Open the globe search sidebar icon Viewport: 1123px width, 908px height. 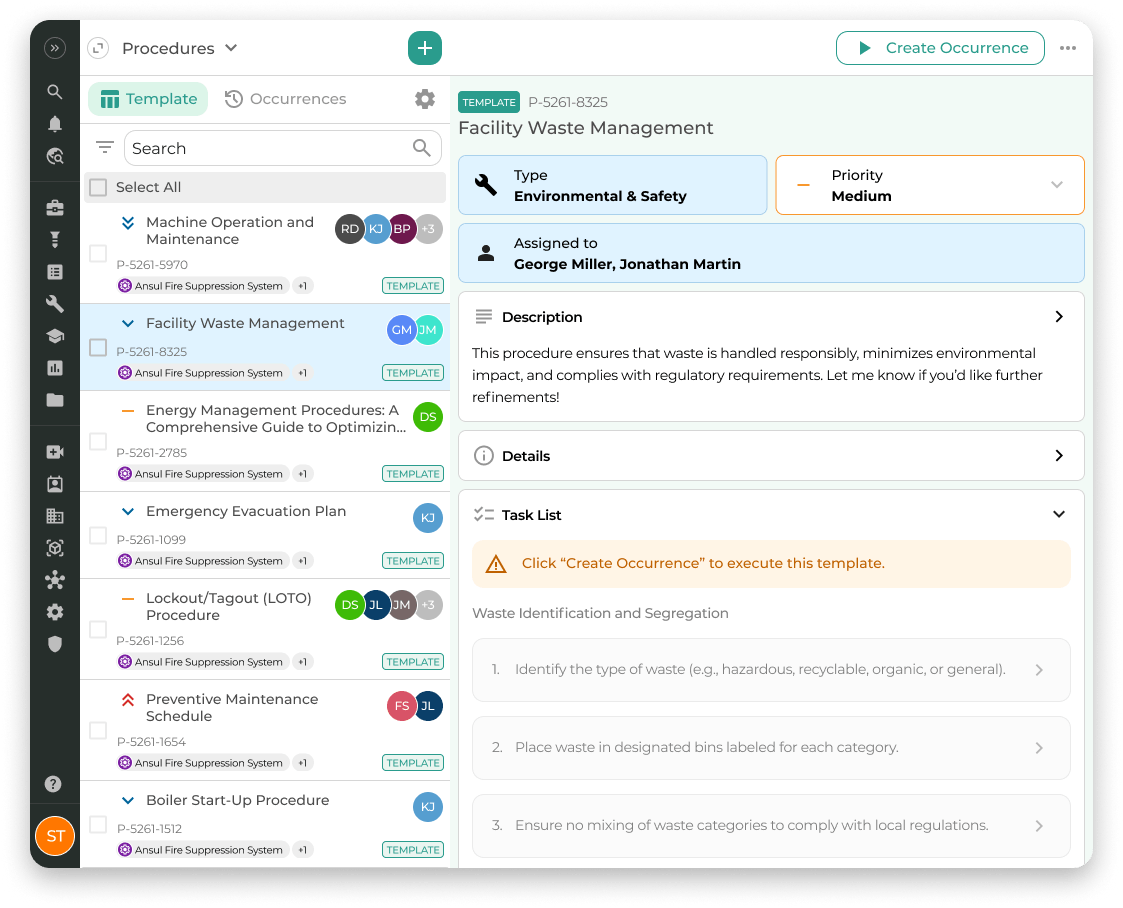click(54, 156)
